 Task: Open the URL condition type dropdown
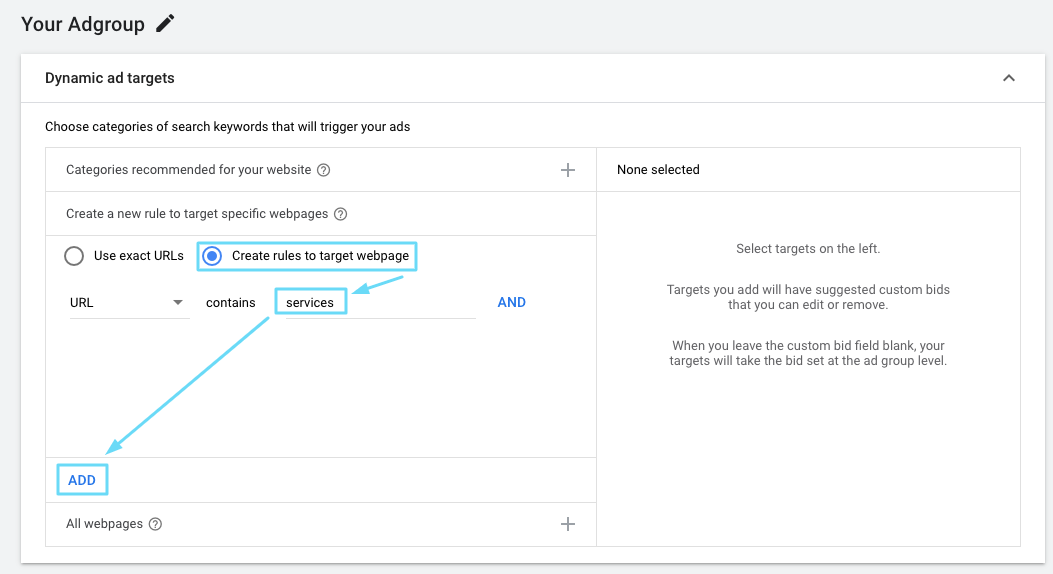(130, 303)
